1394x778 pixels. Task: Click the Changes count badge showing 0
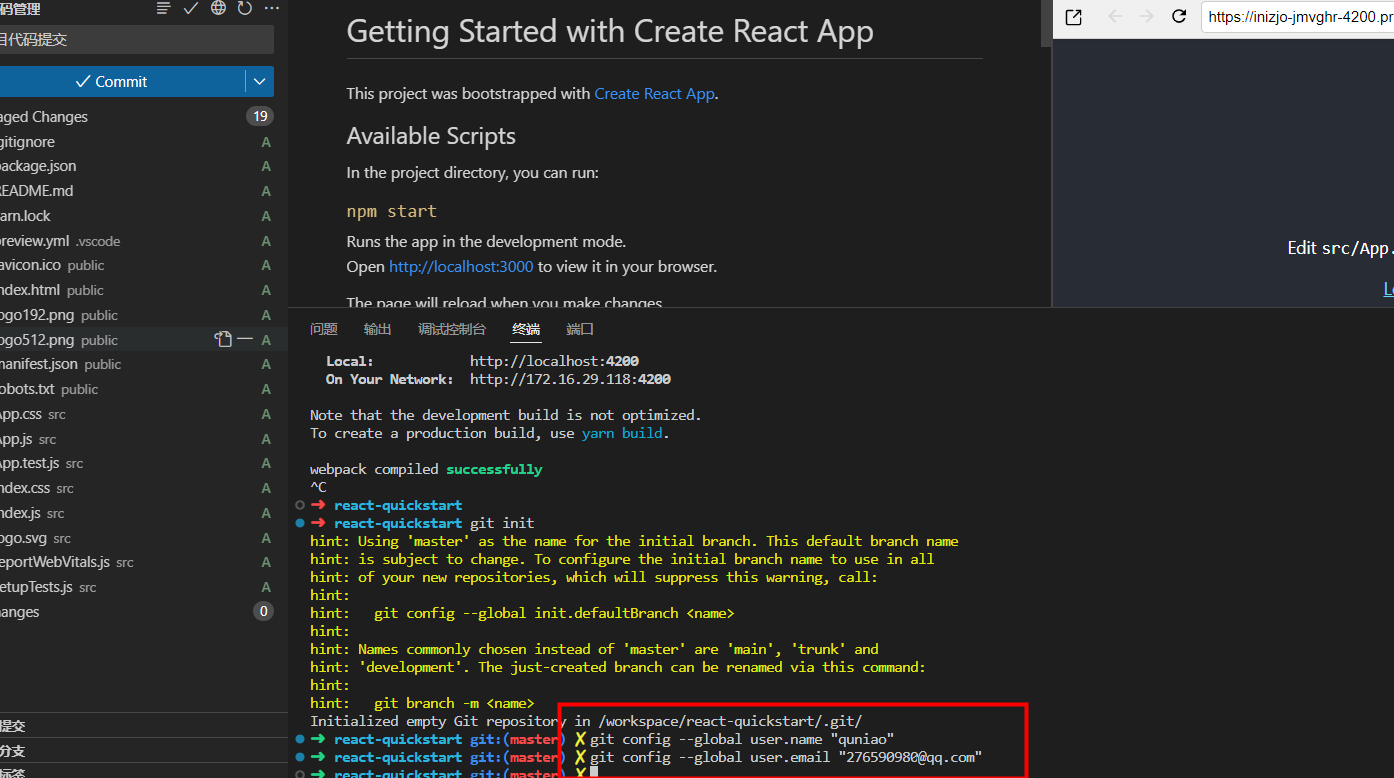tap(264, 612)
